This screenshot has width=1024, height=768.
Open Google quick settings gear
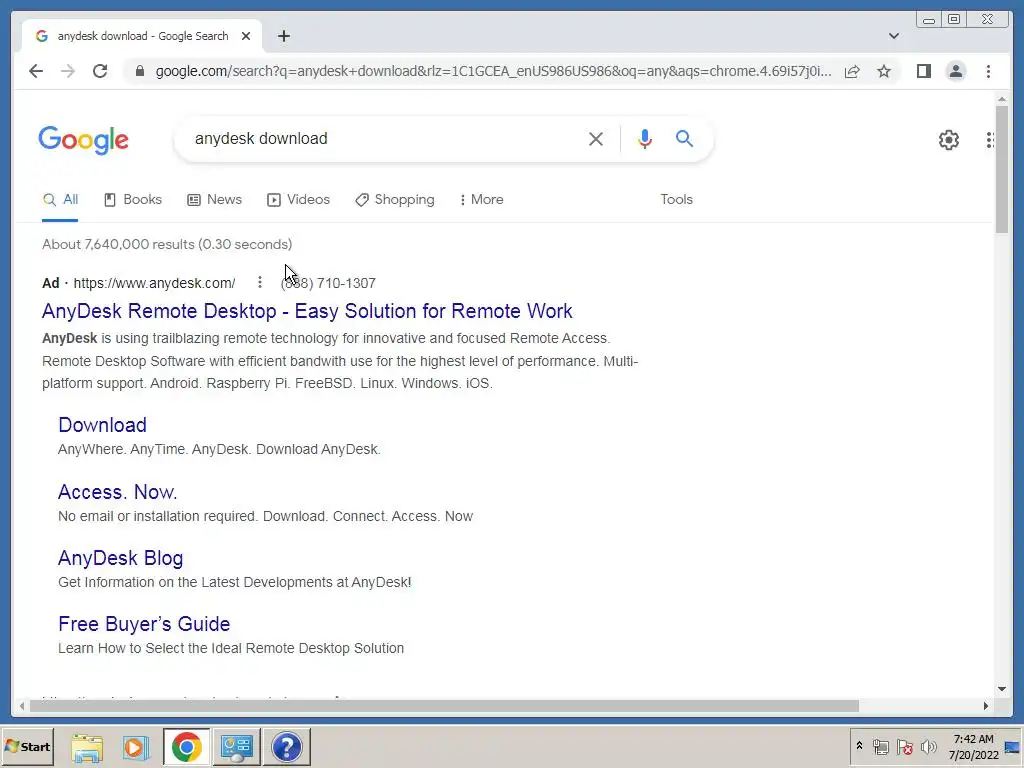click(x=948, y=139)
